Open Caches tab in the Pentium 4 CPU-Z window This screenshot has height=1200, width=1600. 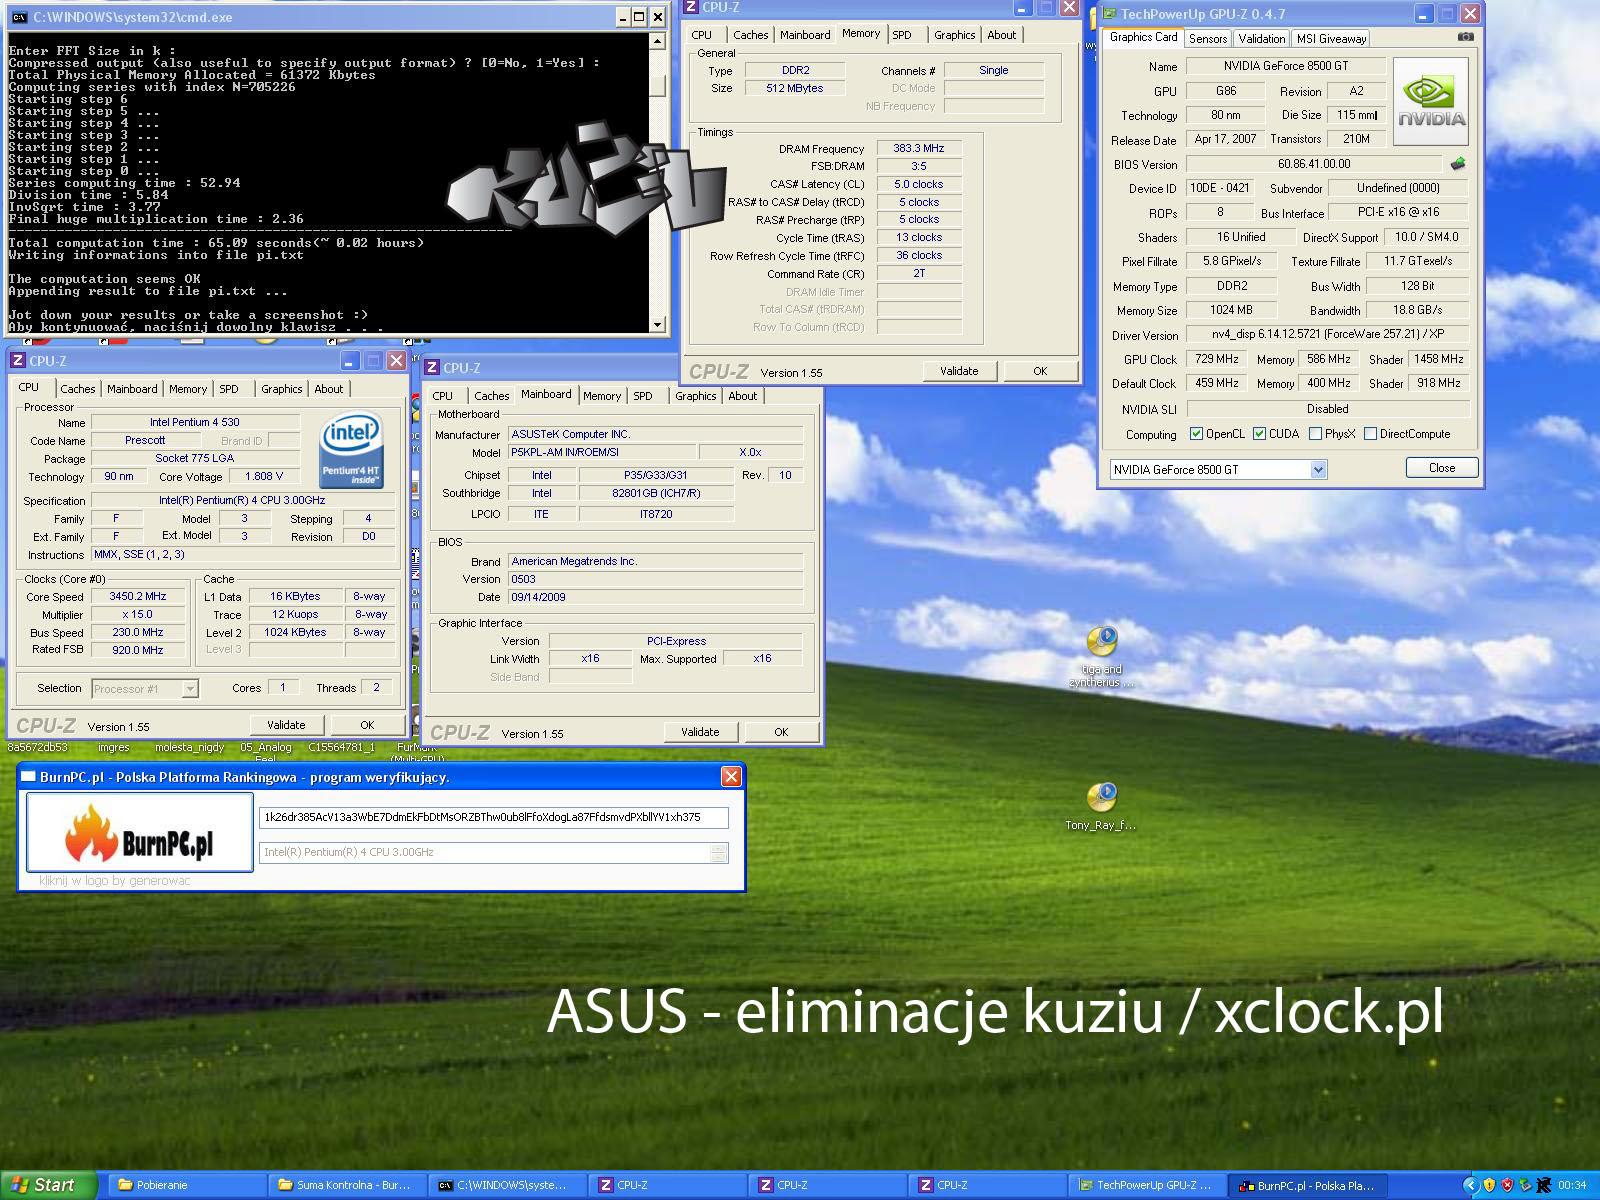pos(77,389)
